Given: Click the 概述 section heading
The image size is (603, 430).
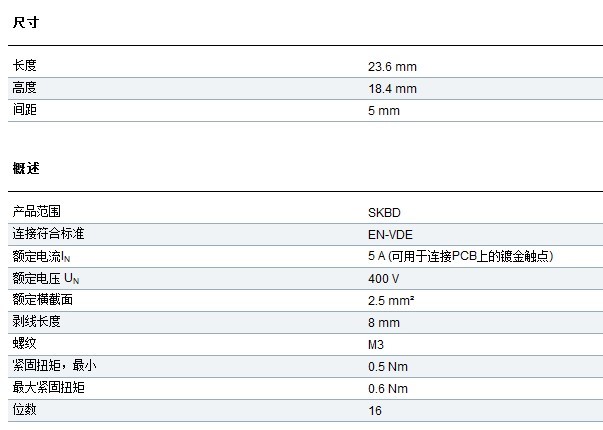Looking at the screenshot, I should tap(25, 168).
